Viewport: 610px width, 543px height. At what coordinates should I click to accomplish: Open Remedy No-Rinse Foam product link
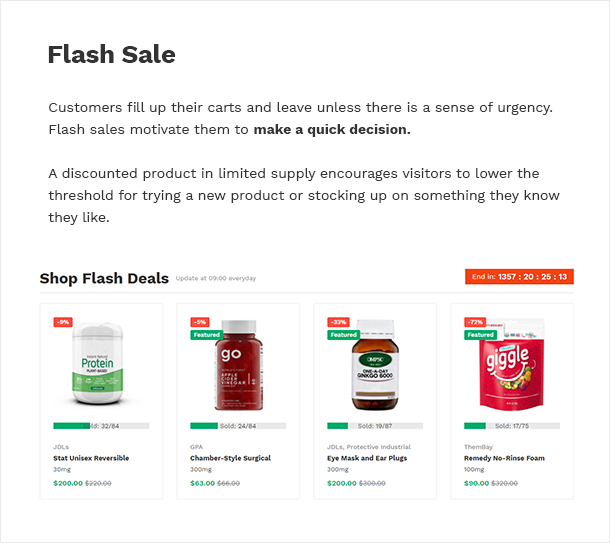(x=506, y=458)
